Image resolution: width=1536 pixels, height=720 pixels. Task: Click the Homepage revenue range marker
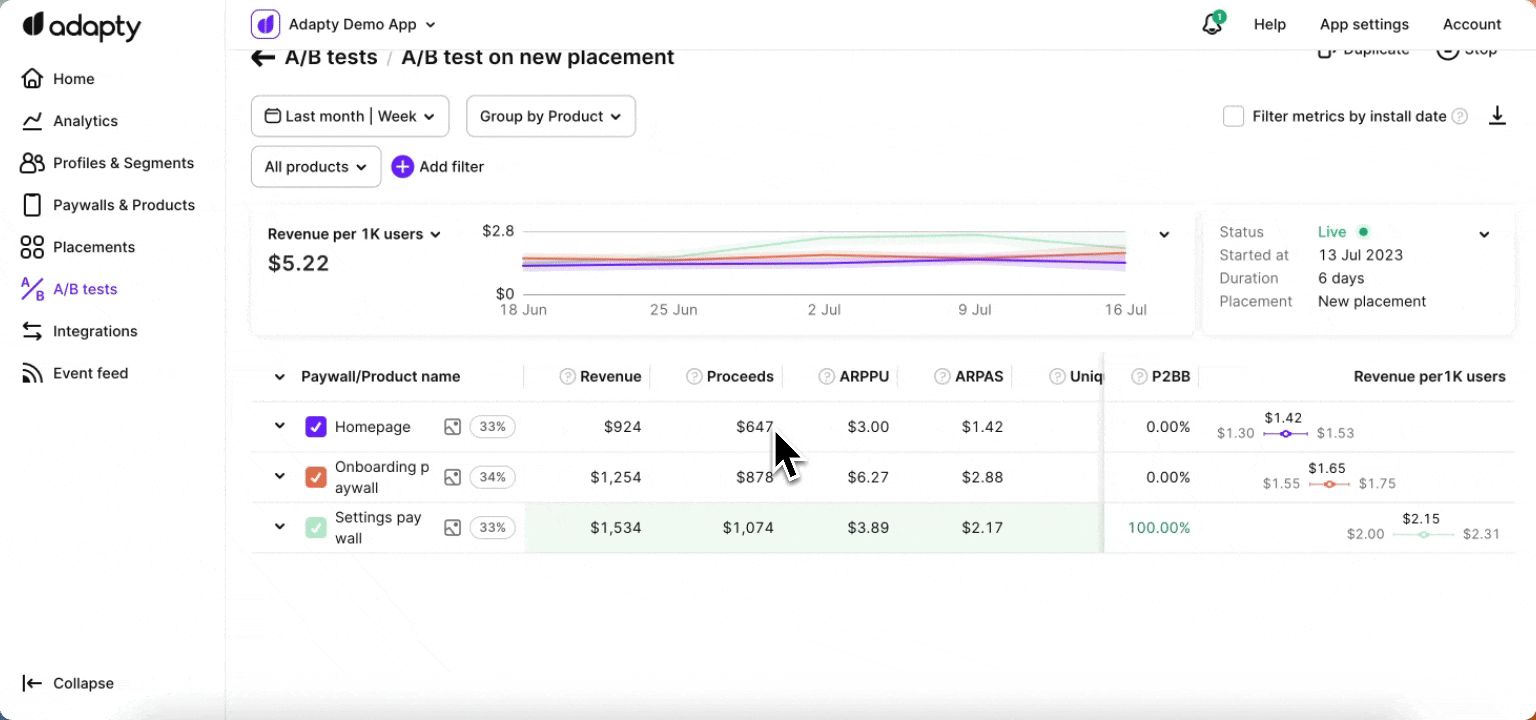[x=1286, y=434]
